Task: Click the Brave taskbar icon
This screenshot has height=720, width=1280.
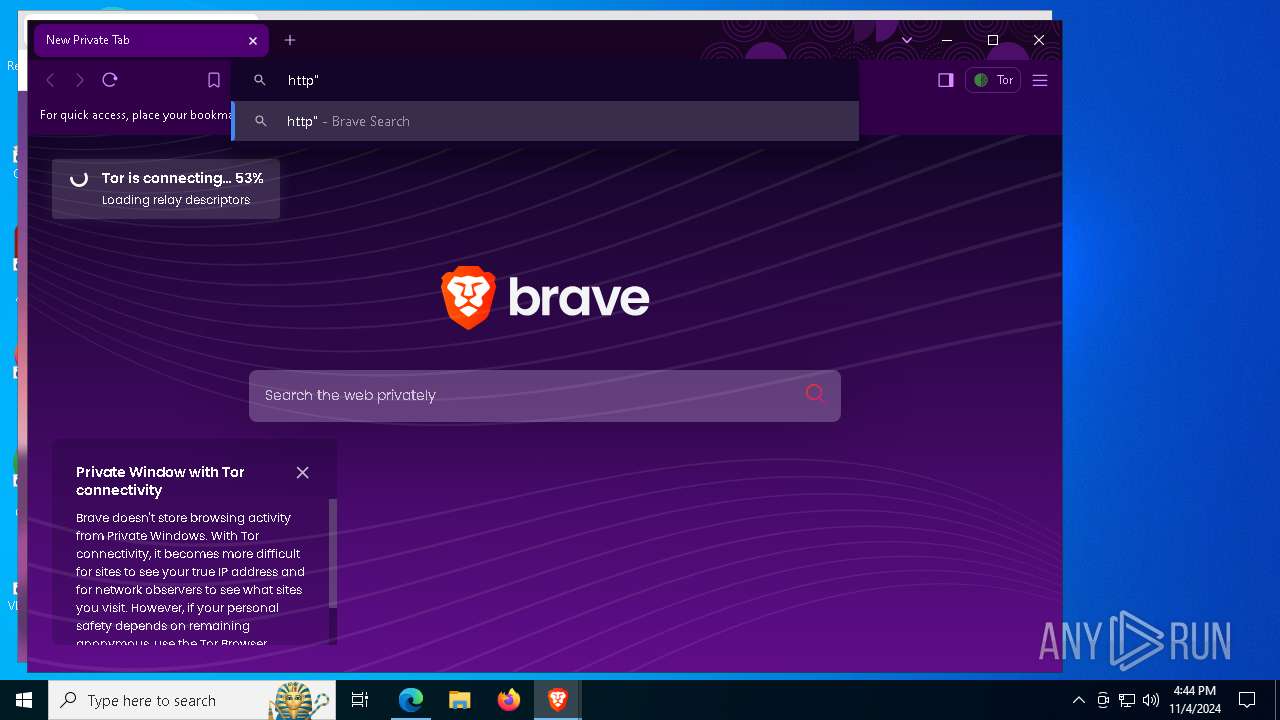Action: pos(558,700)
